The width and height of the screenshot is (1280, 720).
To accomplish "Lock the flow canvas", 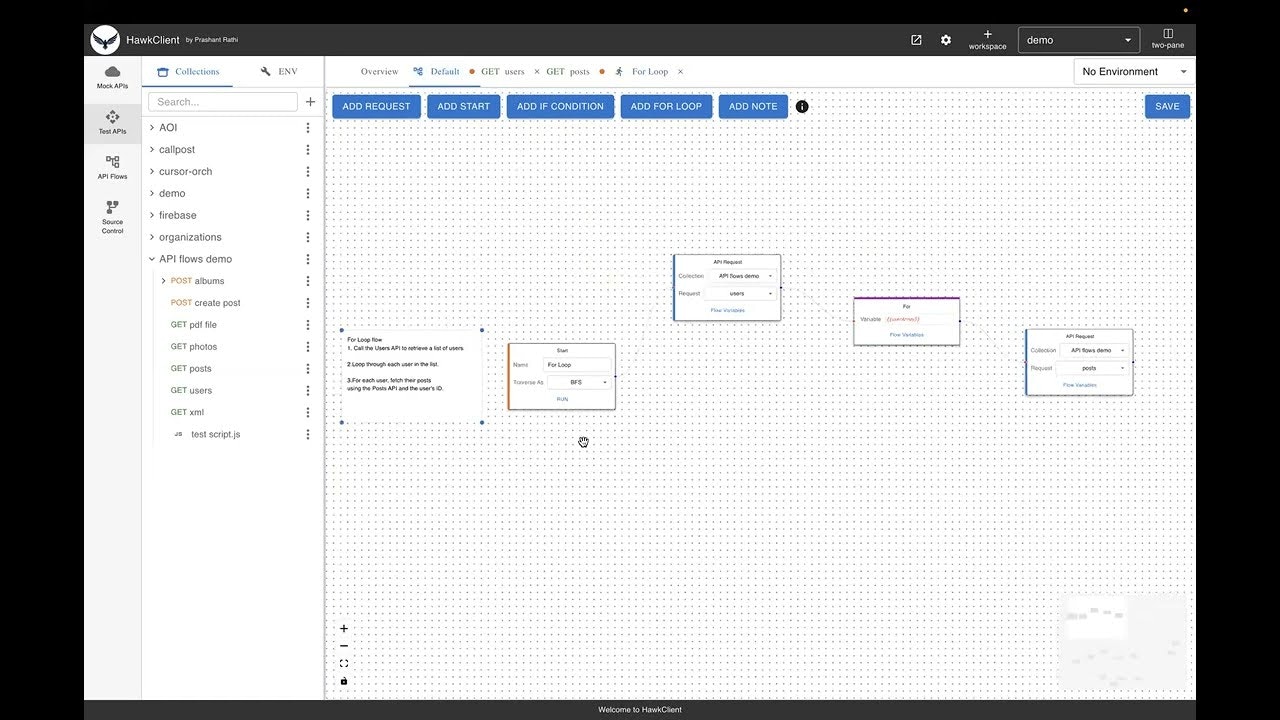I will 344,680.
